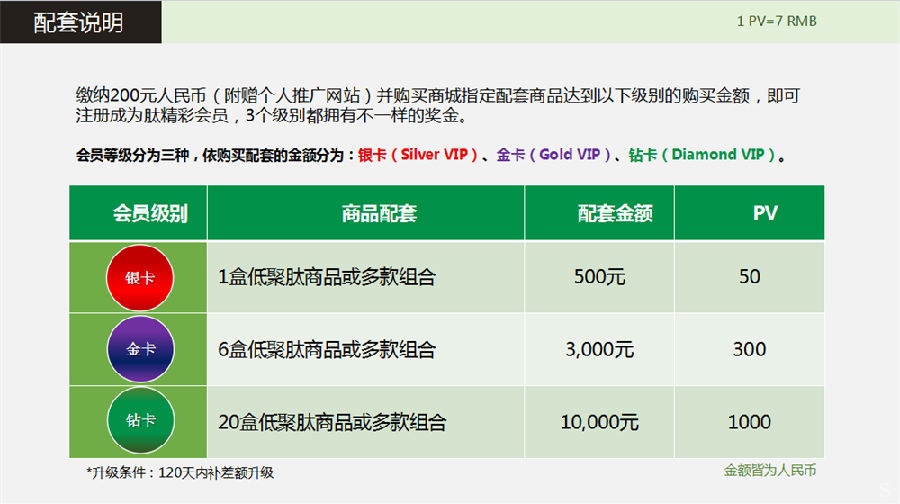Click the 500元 amount cell
This screenshot has width=900, height=504.
click(600, 277)
